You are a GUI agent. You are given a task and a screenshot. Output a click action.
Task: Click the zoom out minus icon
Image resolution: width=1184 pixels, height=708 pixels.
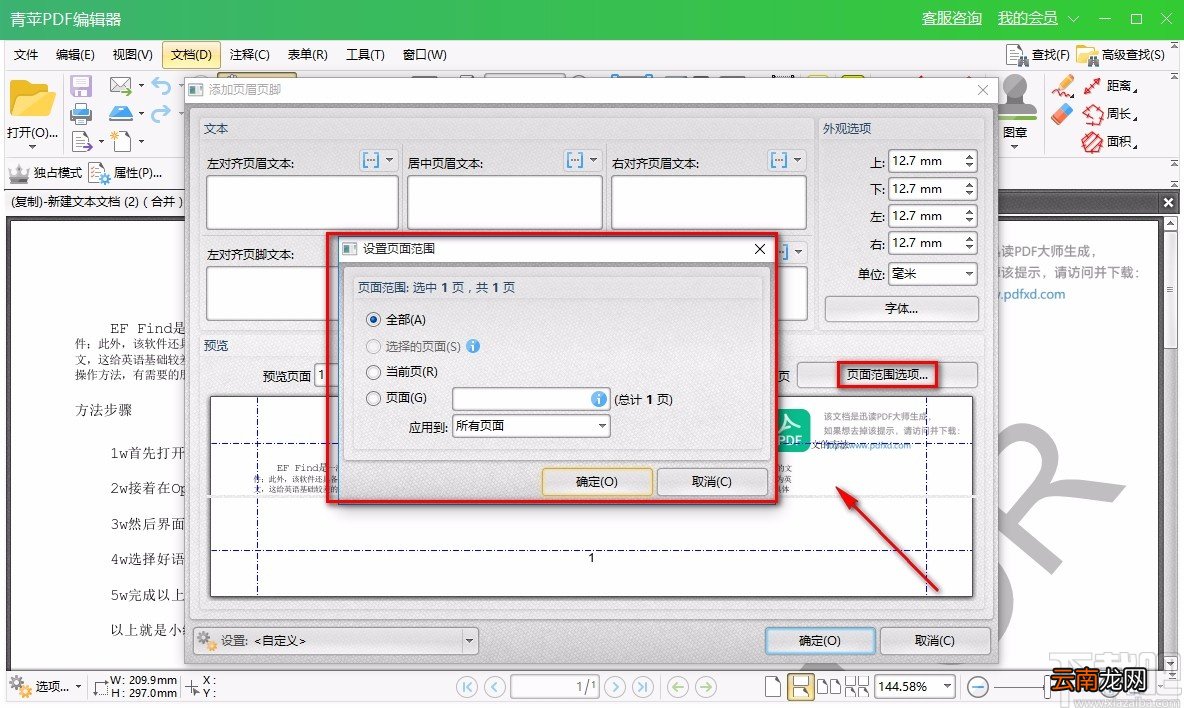point(978,687)
